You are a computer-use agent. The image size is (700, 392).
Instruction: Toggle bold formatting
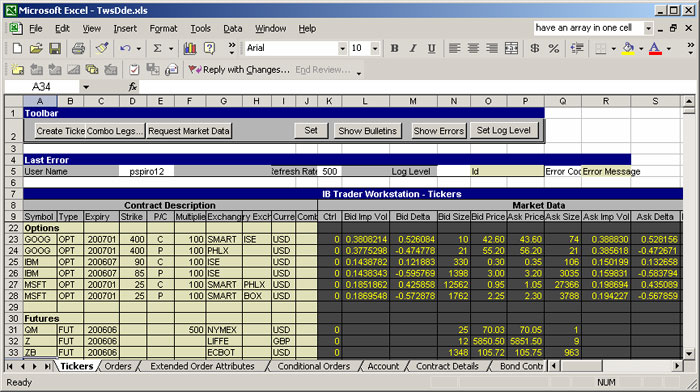[x=394, y=48]
